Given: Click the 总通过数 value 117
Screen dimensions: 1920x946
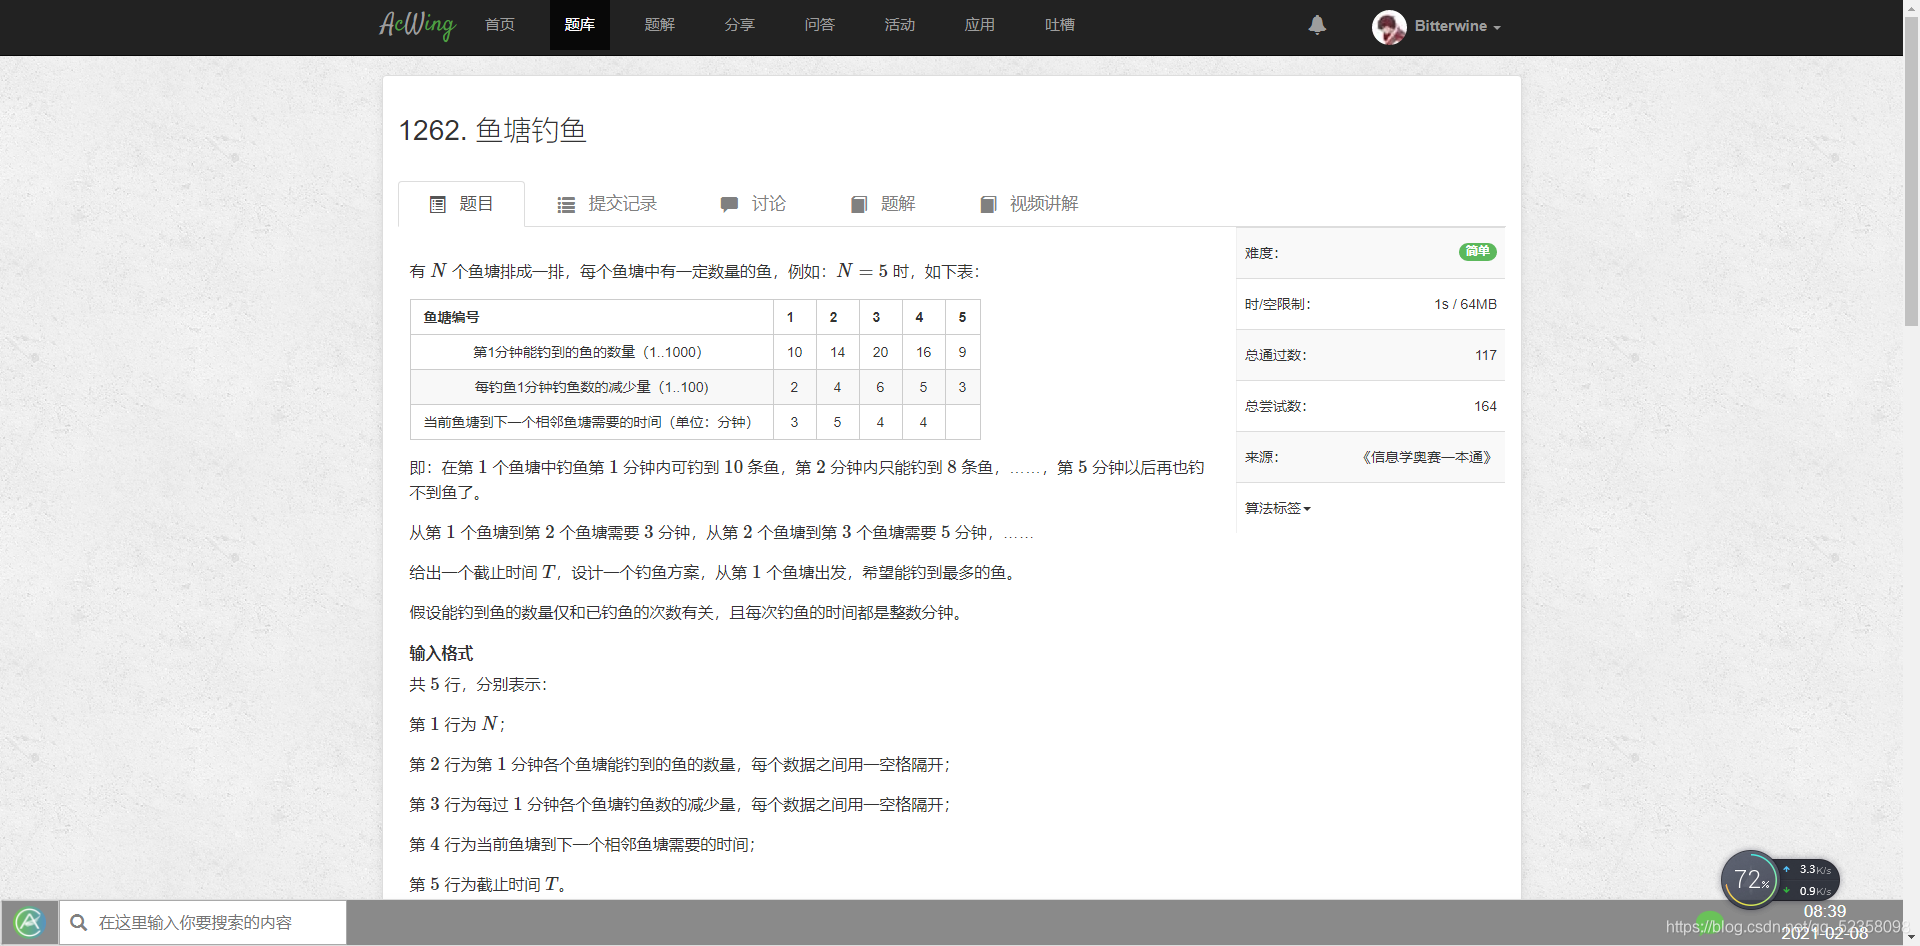Looking at the screenshot, I should coord(1485,355).
